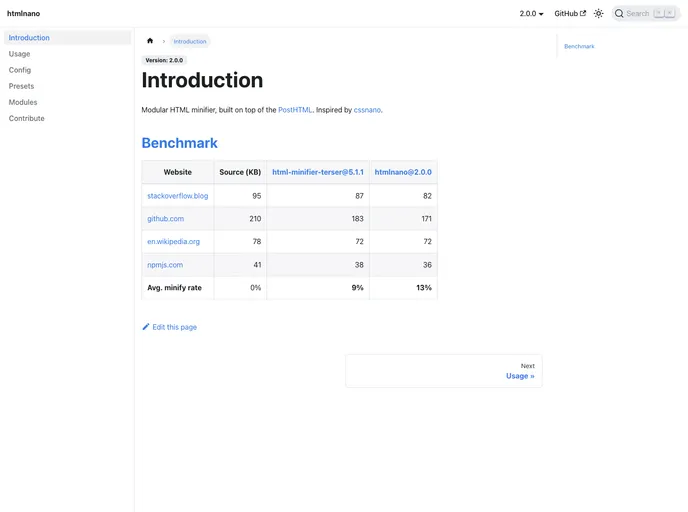Click the Introduction breadcrumb chip
This screenshot has height=512, width=688.
(x=190, y=41)
